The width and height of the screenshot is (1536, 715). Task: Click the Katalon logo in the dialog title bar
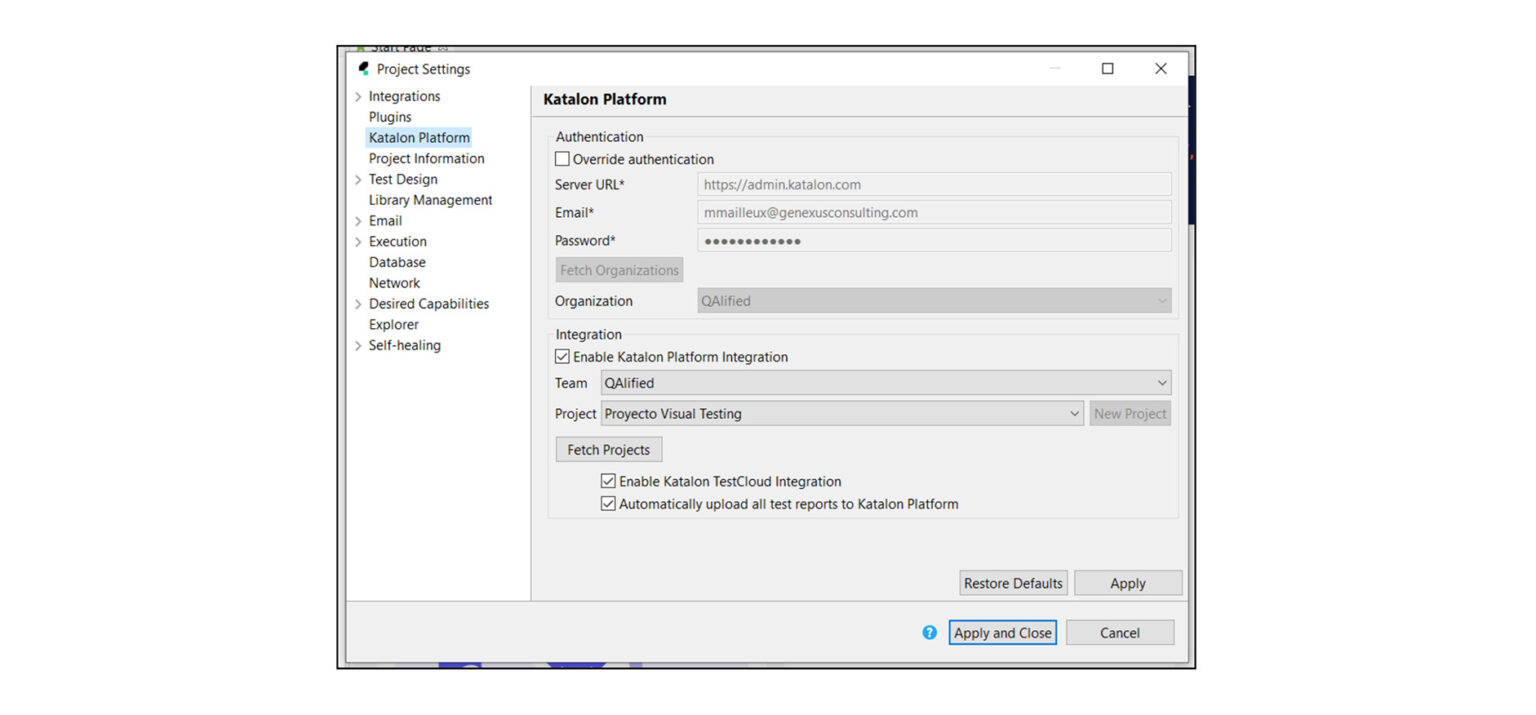click(x=364, y=68)
